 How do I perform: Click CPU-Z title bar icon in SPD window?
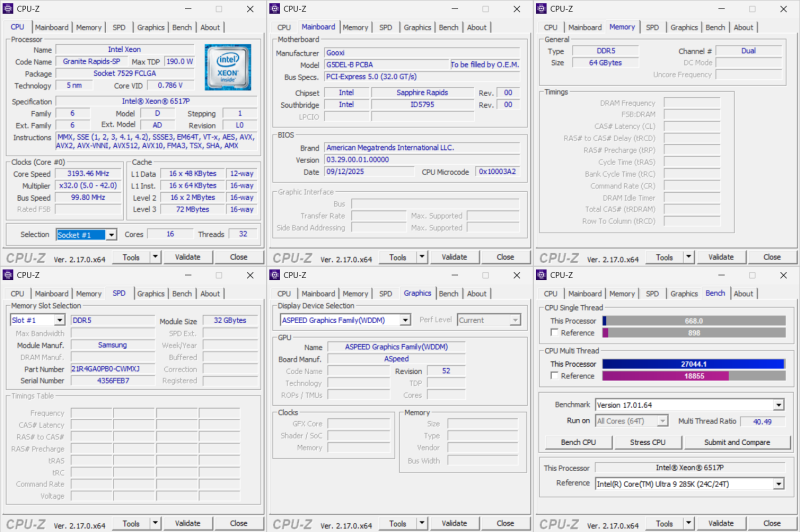click(x=9, y=275)
